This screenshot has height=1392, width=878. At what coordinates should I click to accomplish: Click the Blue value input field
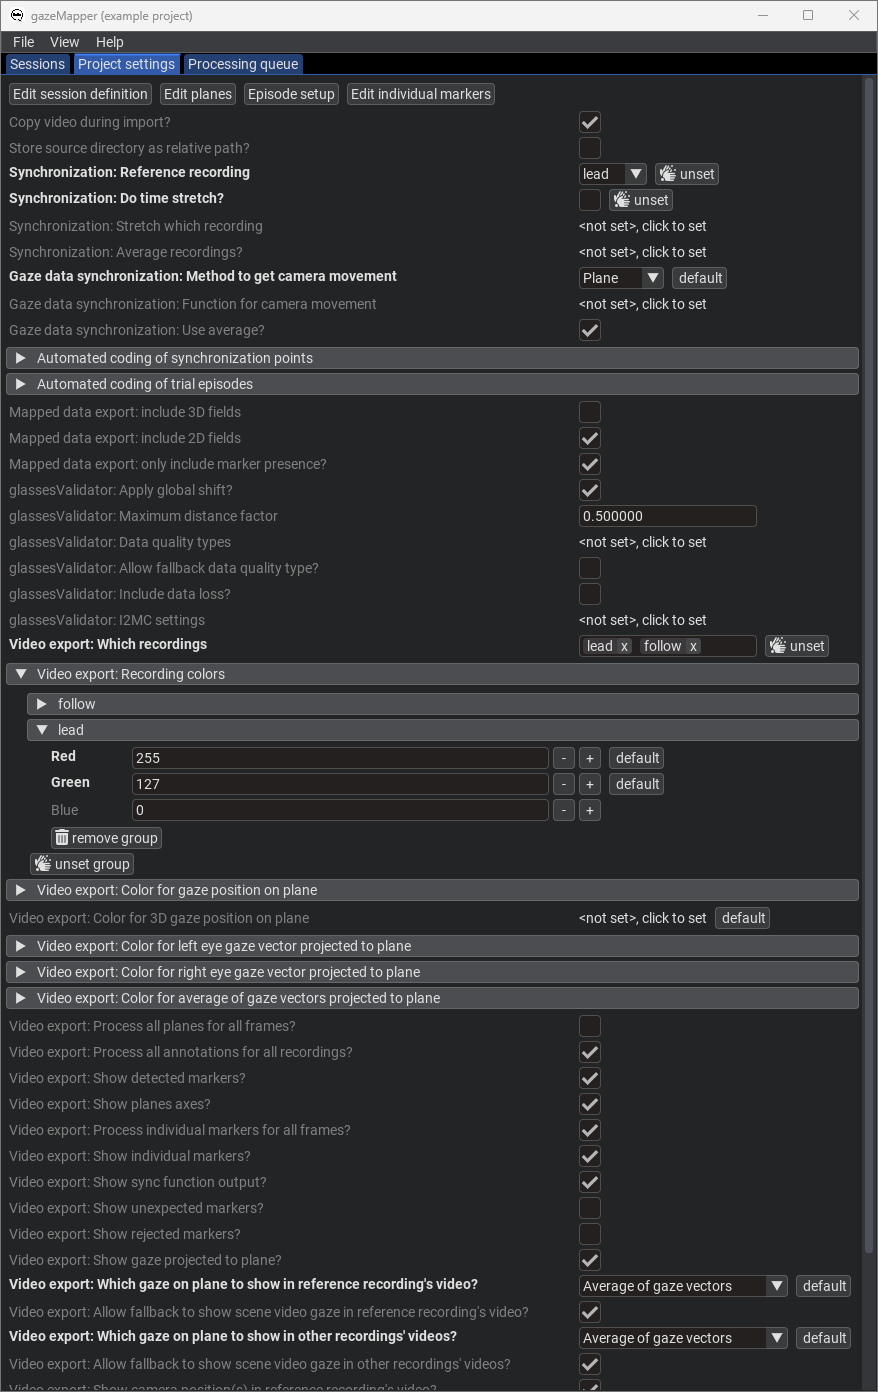340,810
